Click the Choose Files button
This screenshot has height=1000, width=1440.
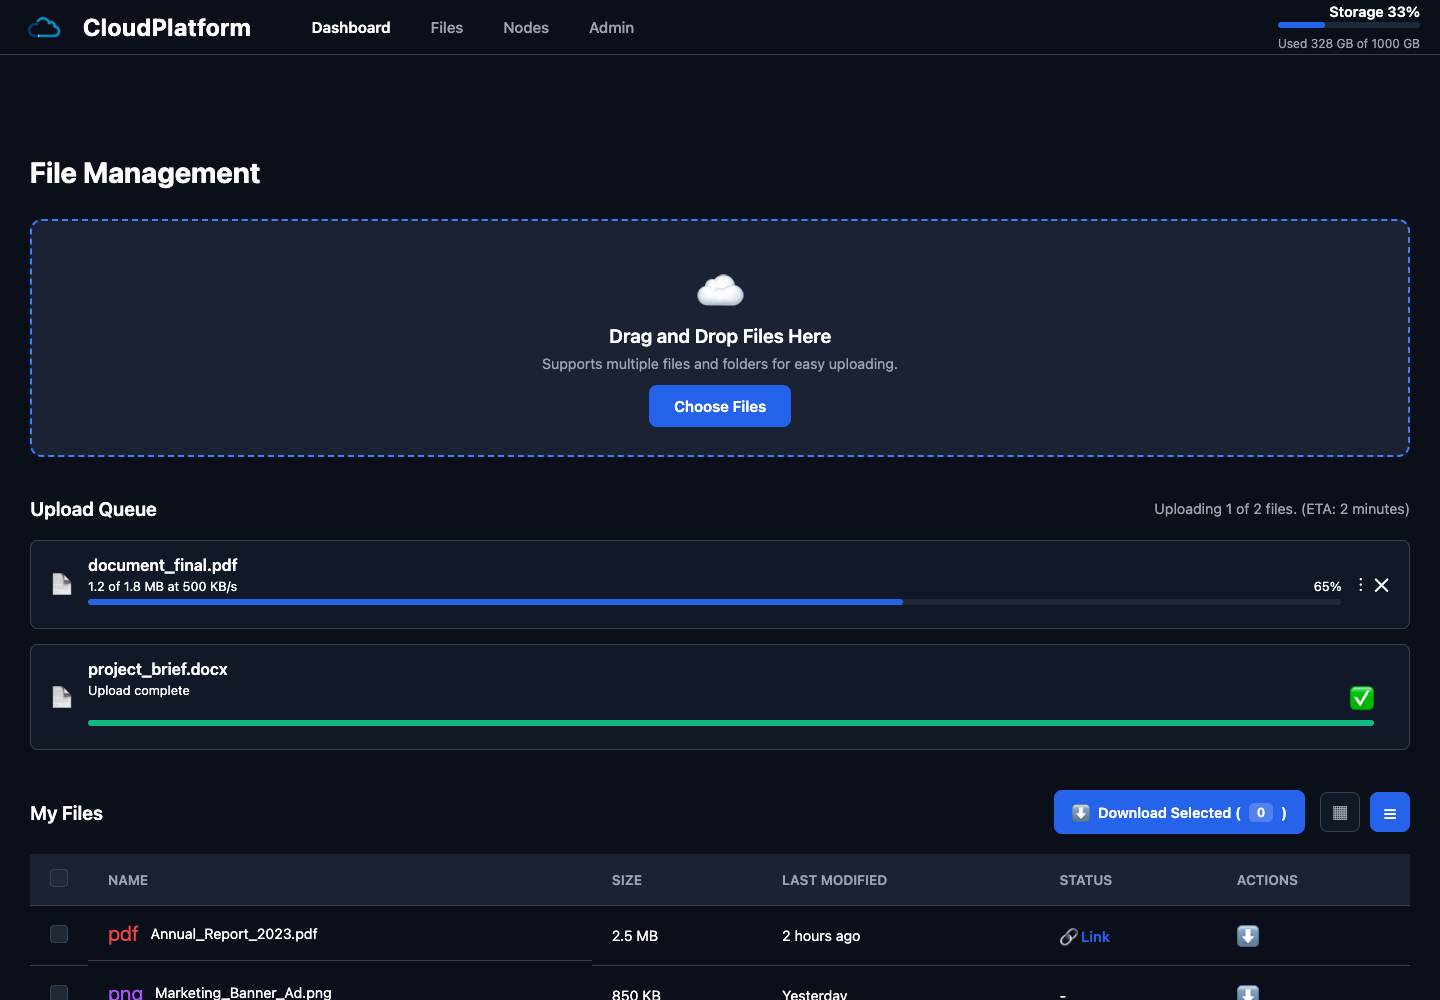720,406
